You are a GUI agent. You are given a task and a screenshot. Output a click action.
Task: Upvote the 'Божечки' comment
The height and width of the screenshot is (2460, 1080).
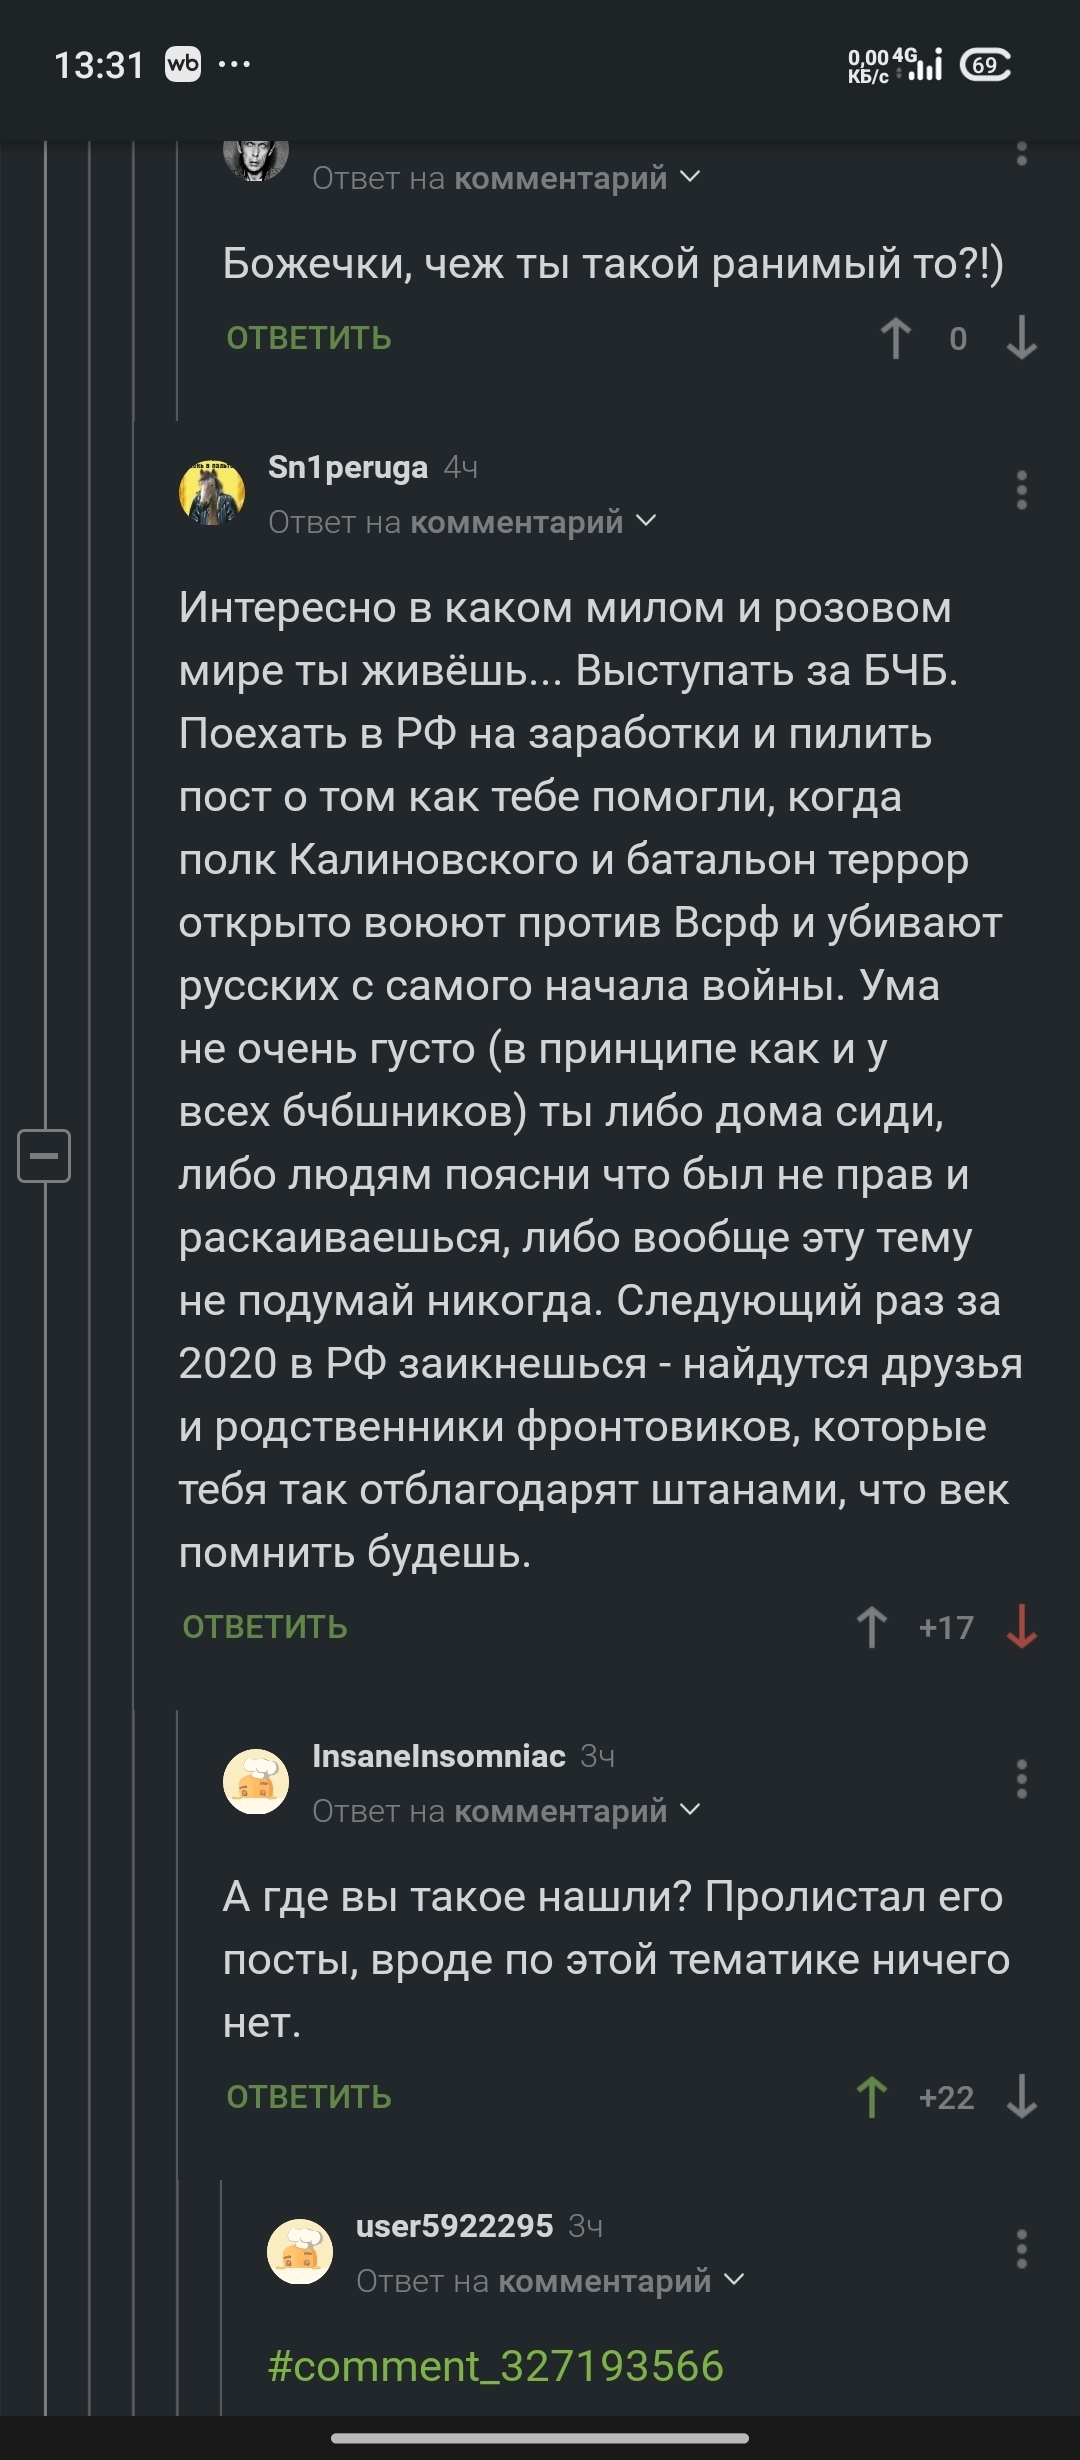click(896, 338)
